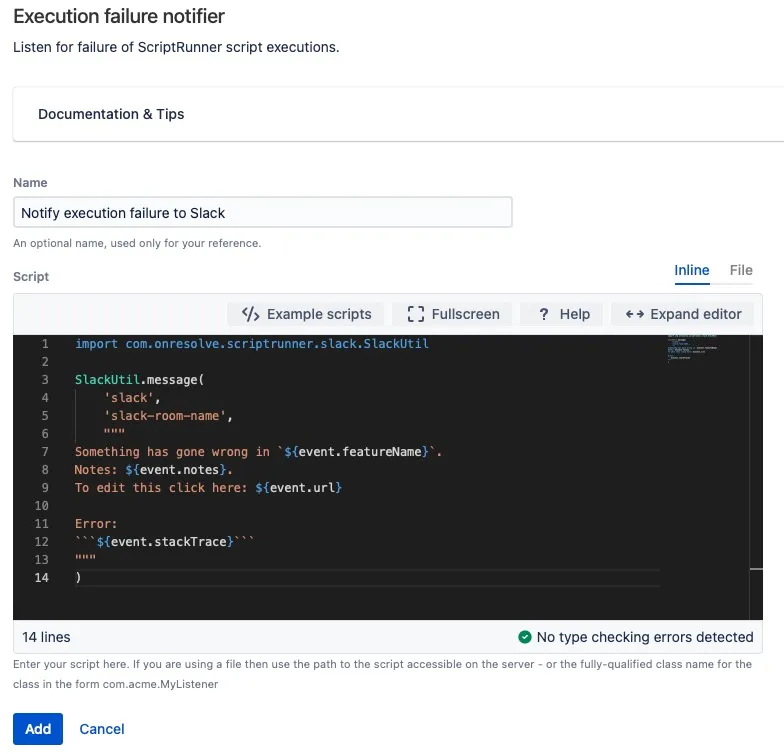Click the 'Execution failure notifier' heading
The width and height of the screenshot is (784, 754).
119,16
